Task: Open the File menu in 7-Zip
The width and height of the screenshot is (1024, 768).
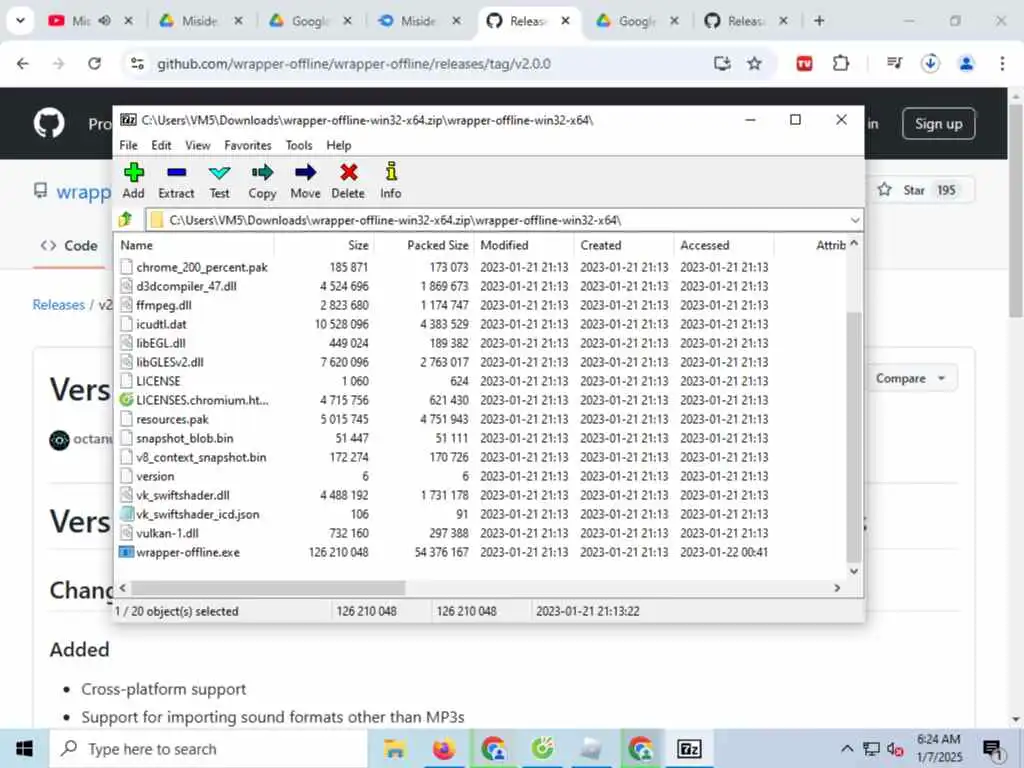Action: tap(128, 145)
